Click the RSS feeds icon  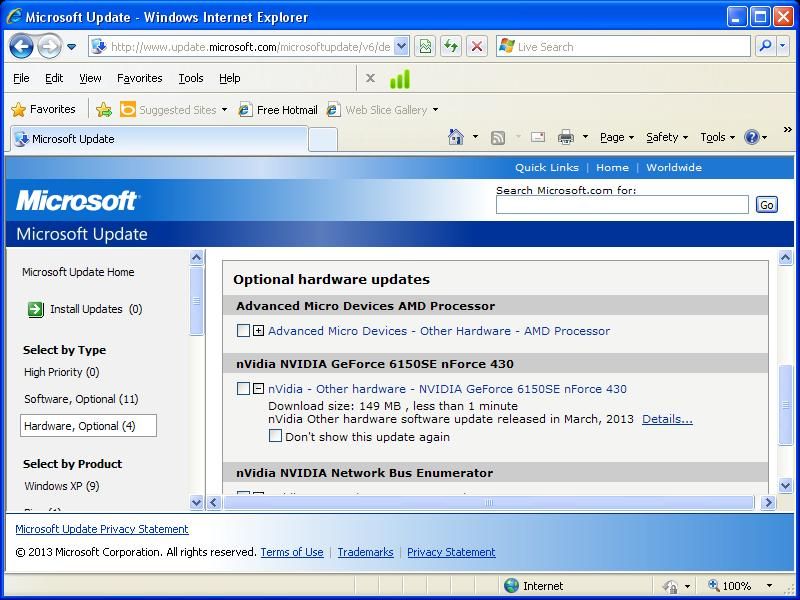point(497,137)
